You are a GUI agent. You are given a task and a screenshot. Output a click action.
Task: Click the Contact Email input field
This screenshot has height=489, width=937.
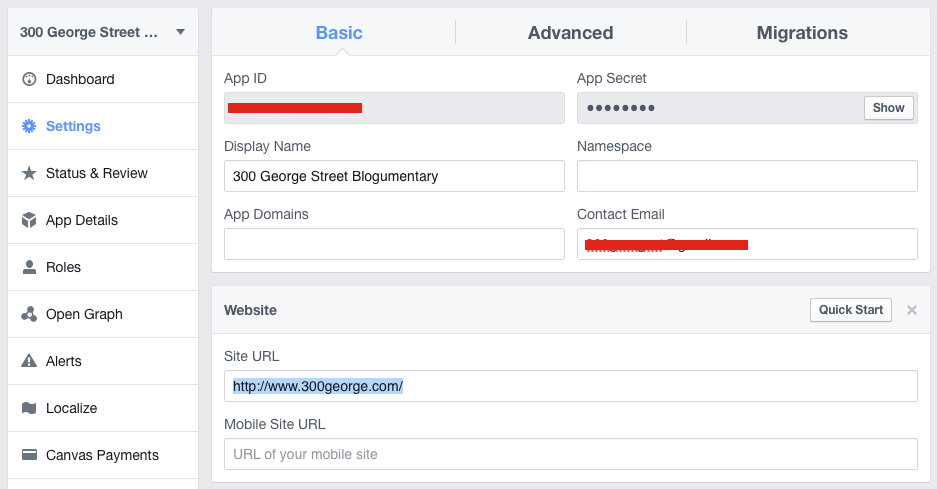coord(747,244)
